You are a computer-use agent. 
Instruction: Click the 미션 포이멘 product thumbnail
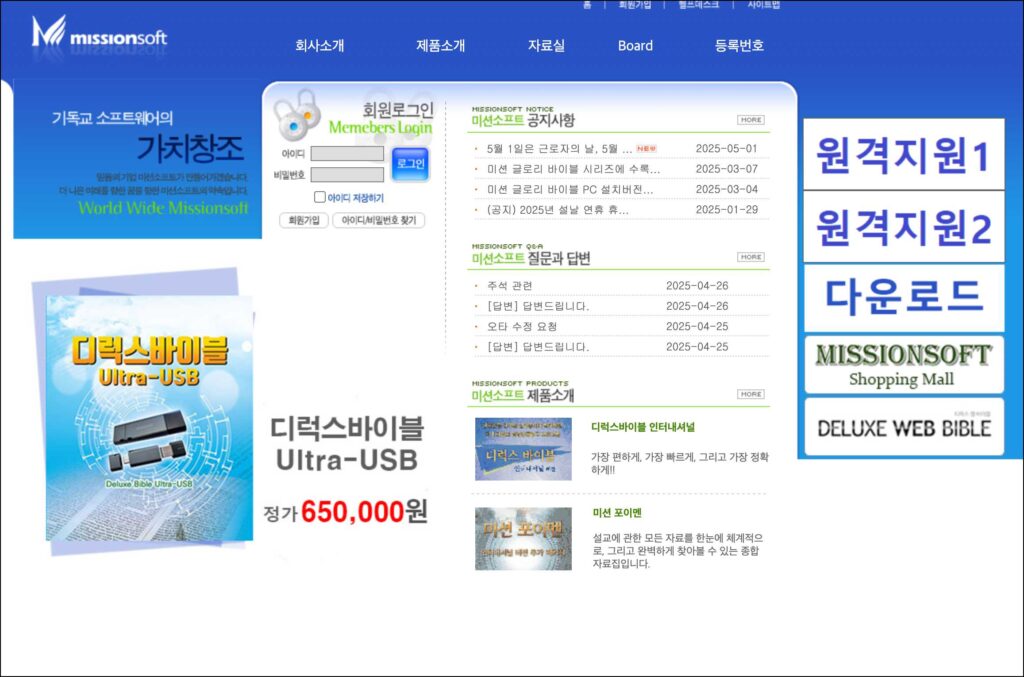523,539
